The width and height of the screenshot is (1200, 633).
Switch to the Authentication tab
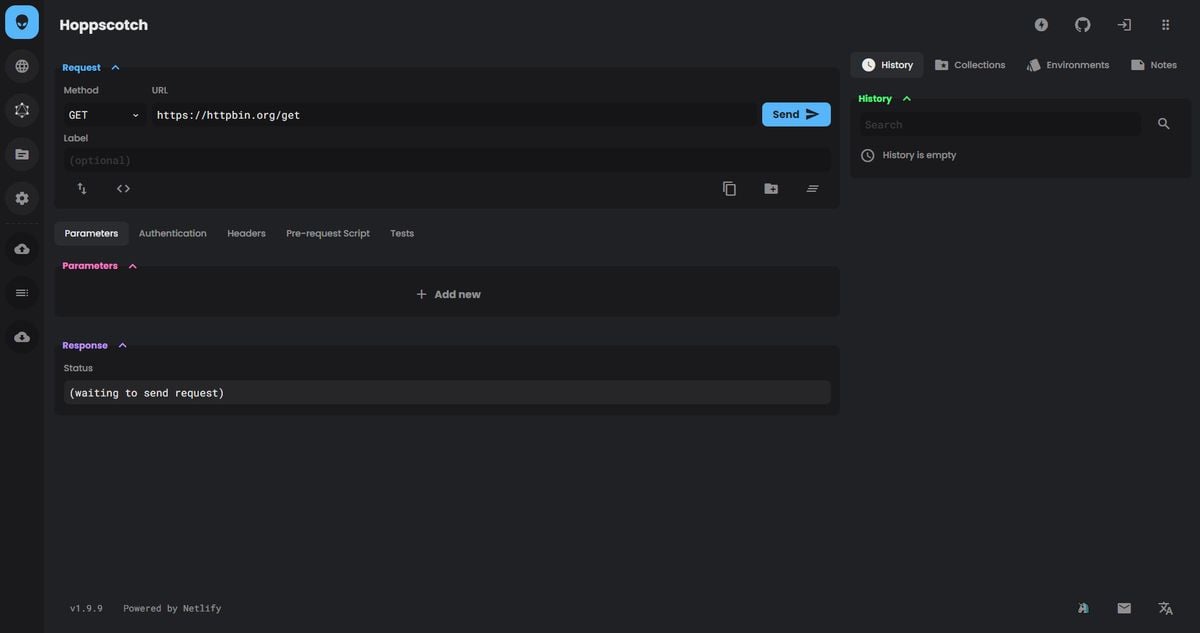[173, 233]
